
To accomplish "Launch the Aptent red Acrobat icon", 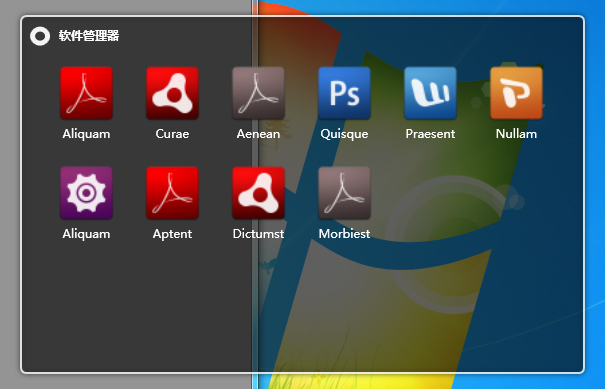I will click(172, 193).
